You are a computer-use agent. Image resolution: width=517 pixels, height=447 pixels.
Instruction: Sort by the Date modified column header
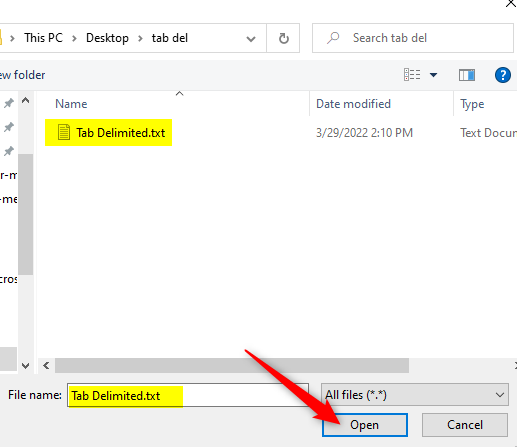coord(353,104)
